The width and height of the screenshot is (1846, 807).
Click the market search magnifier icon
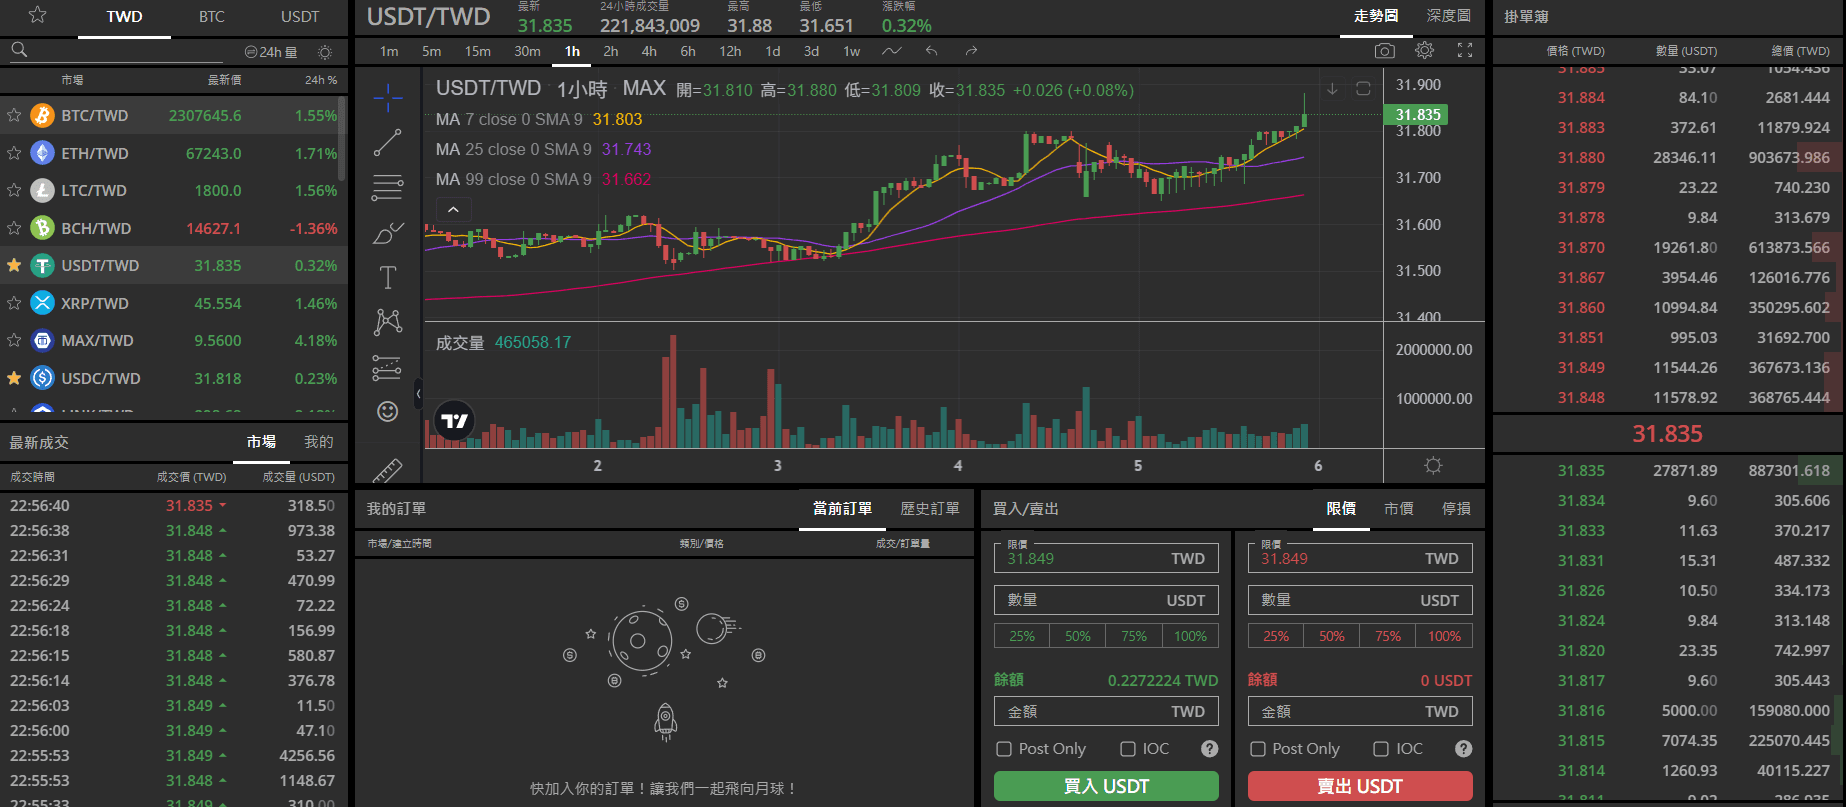[x=19, y=50]
